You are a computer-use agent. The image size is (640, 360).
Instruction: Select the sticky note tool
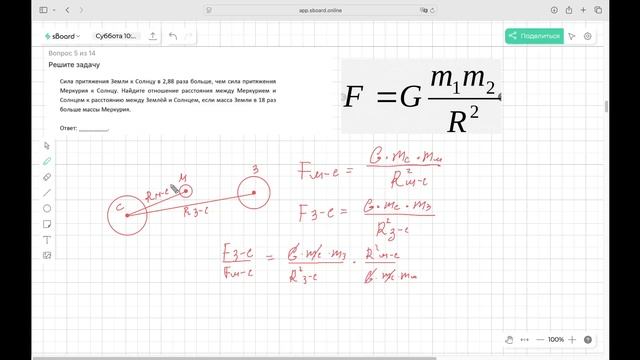[x=47, y=224]
